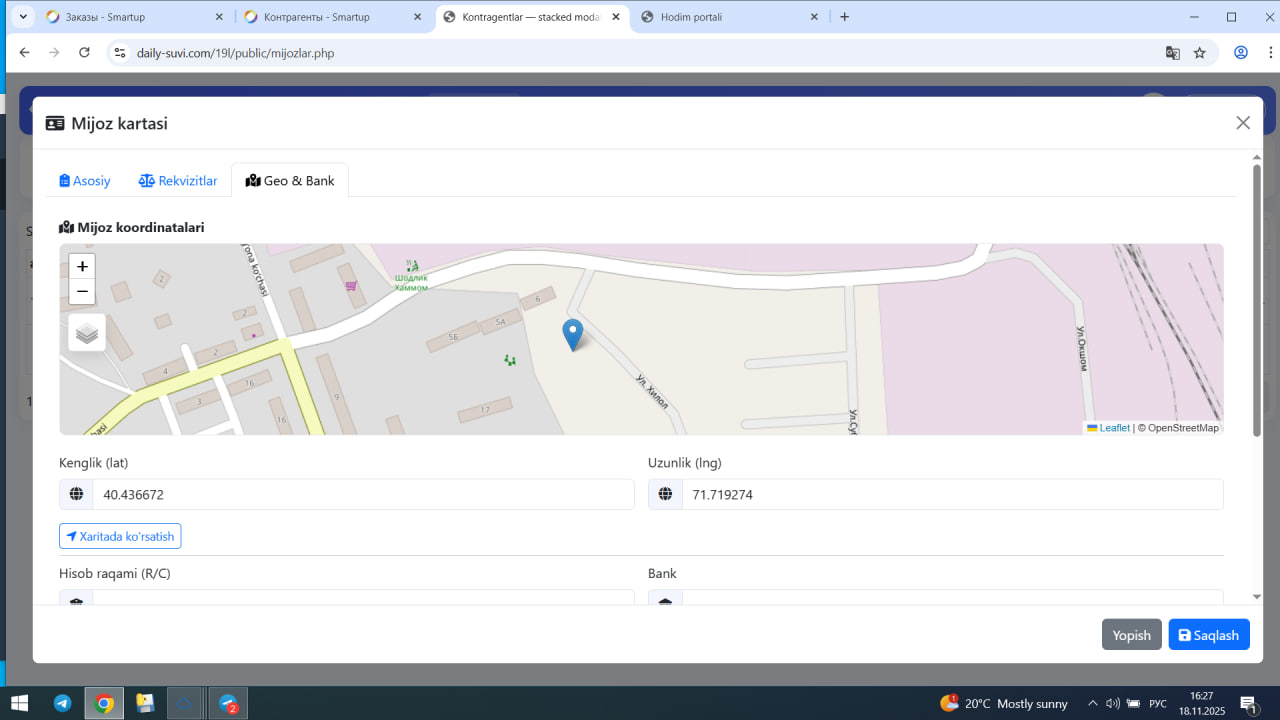Screen dimensions: 1280x720
Task: Bookmark this page with star icon
Action: [1200, 53]
